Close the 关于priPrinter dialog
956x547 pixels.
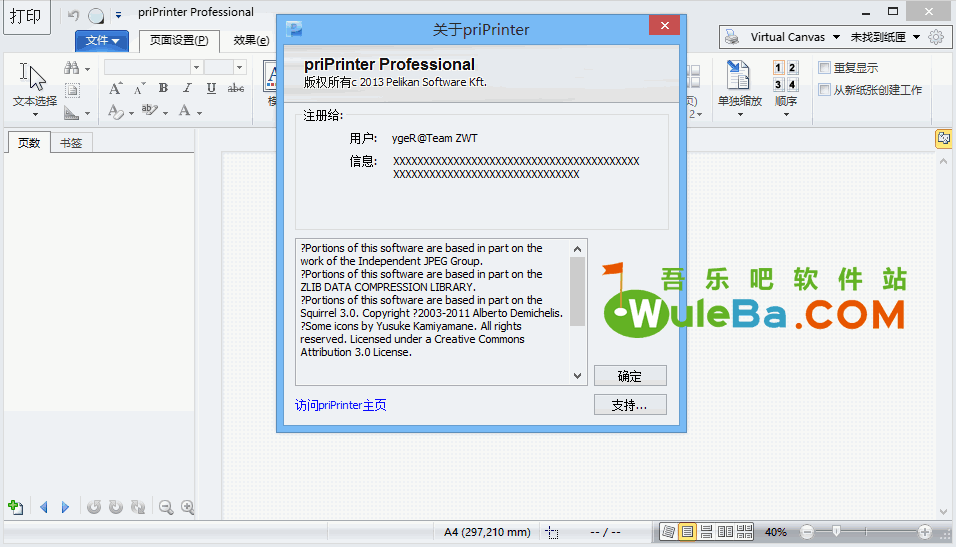click(x=665, y=25)
